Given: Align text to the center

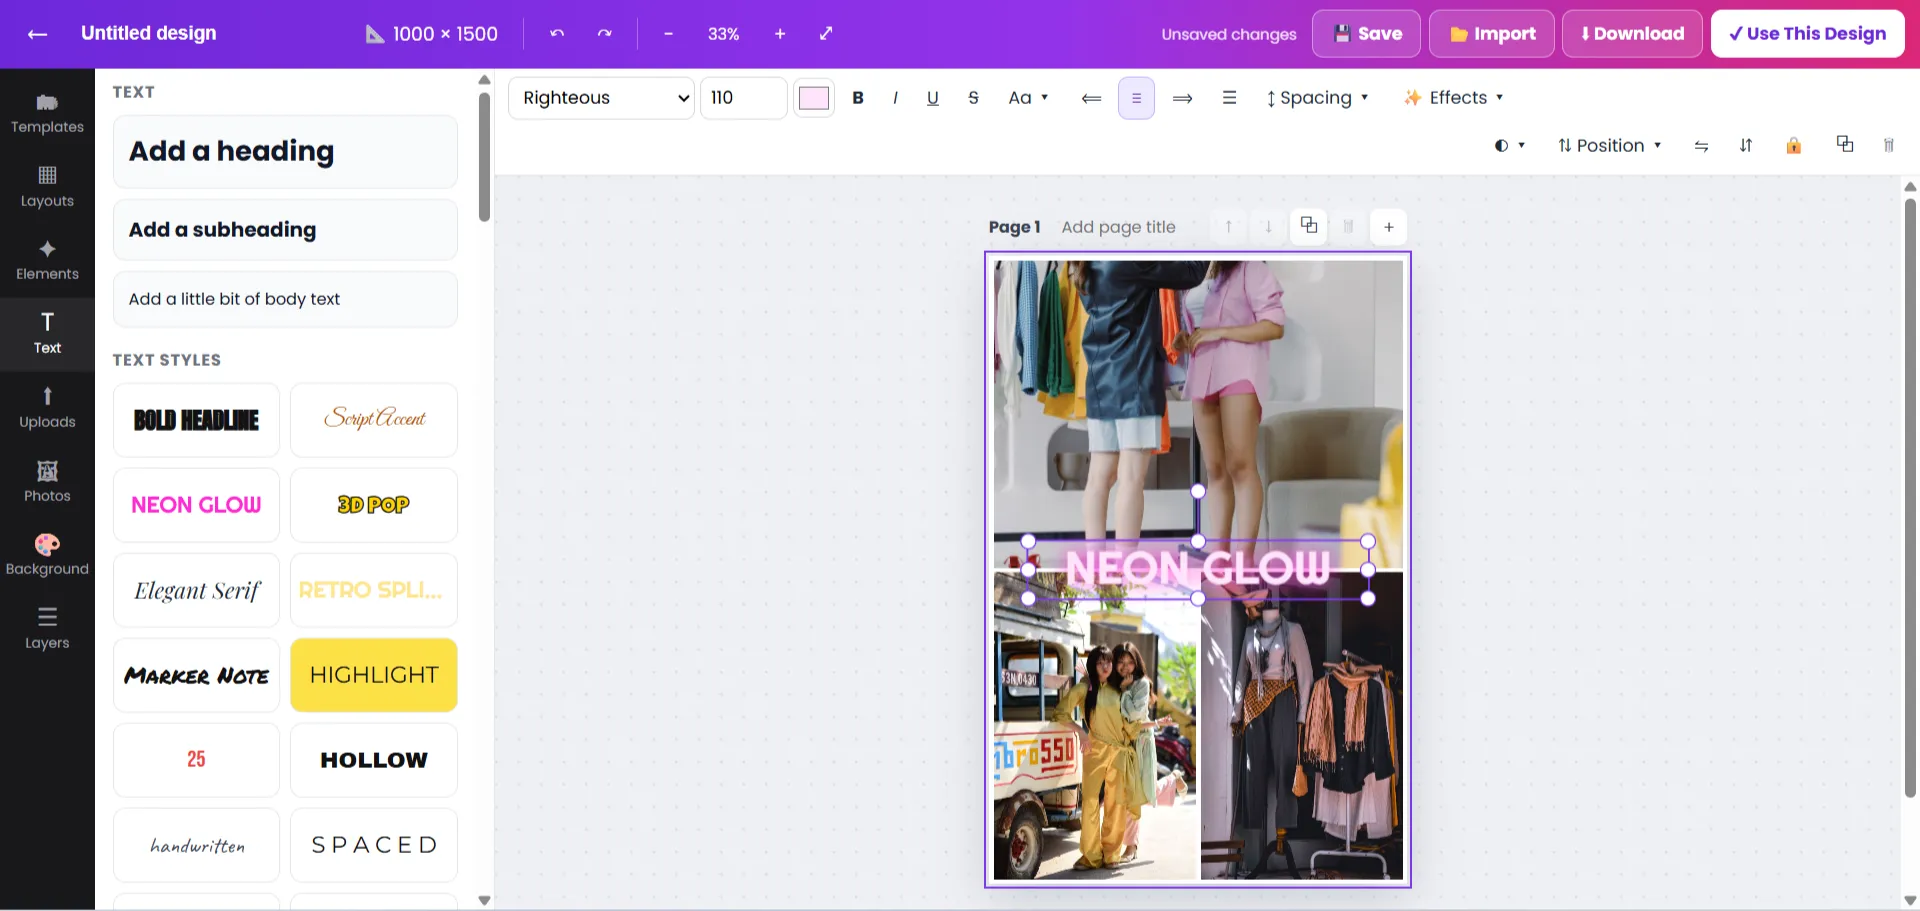Looking at the screenshot, I should coord(1136,98).
